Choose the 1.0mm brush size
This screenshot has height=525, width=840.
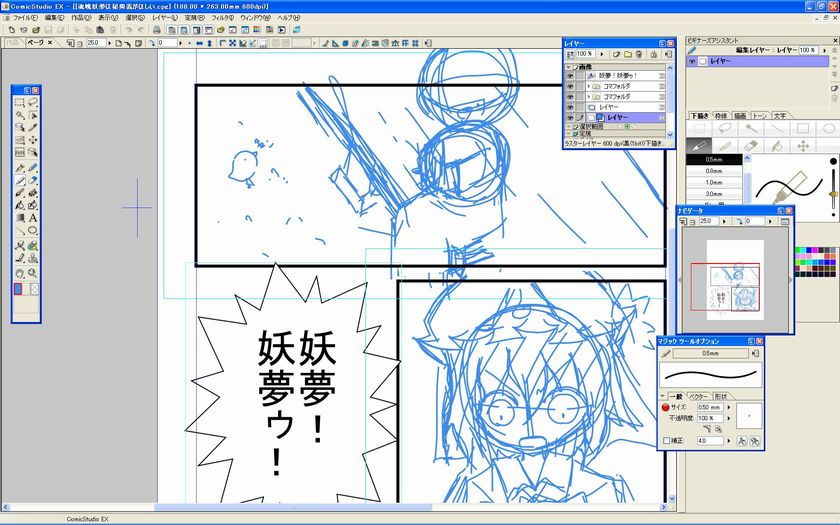(714, 183)
